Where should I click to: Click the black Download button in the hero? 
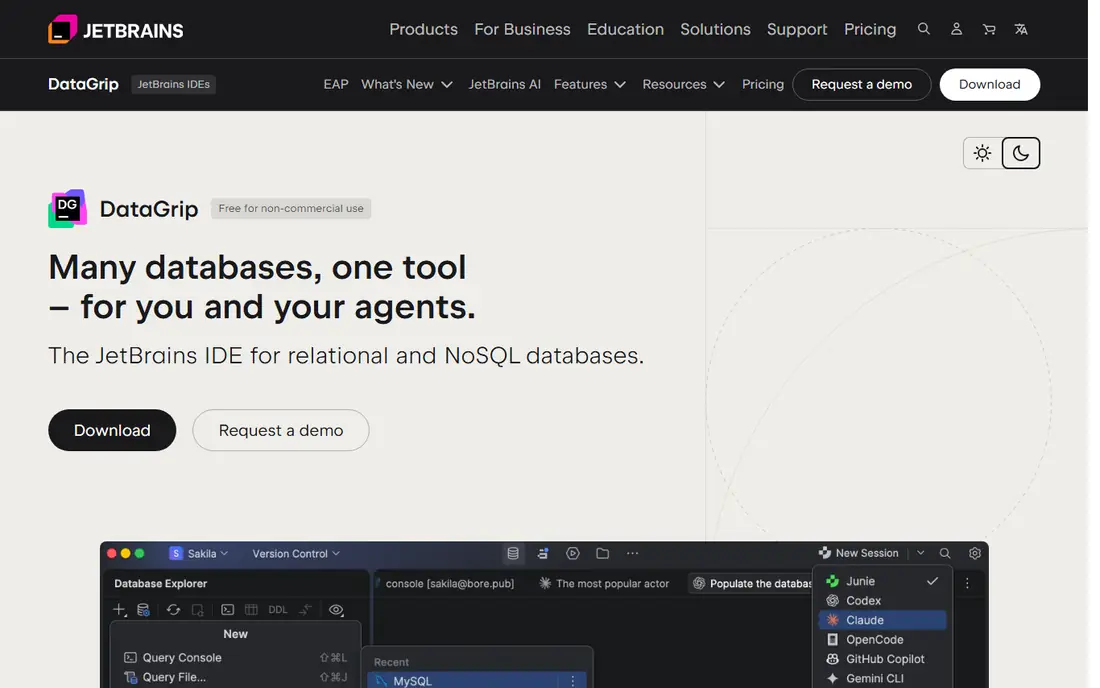pos(112,430)
